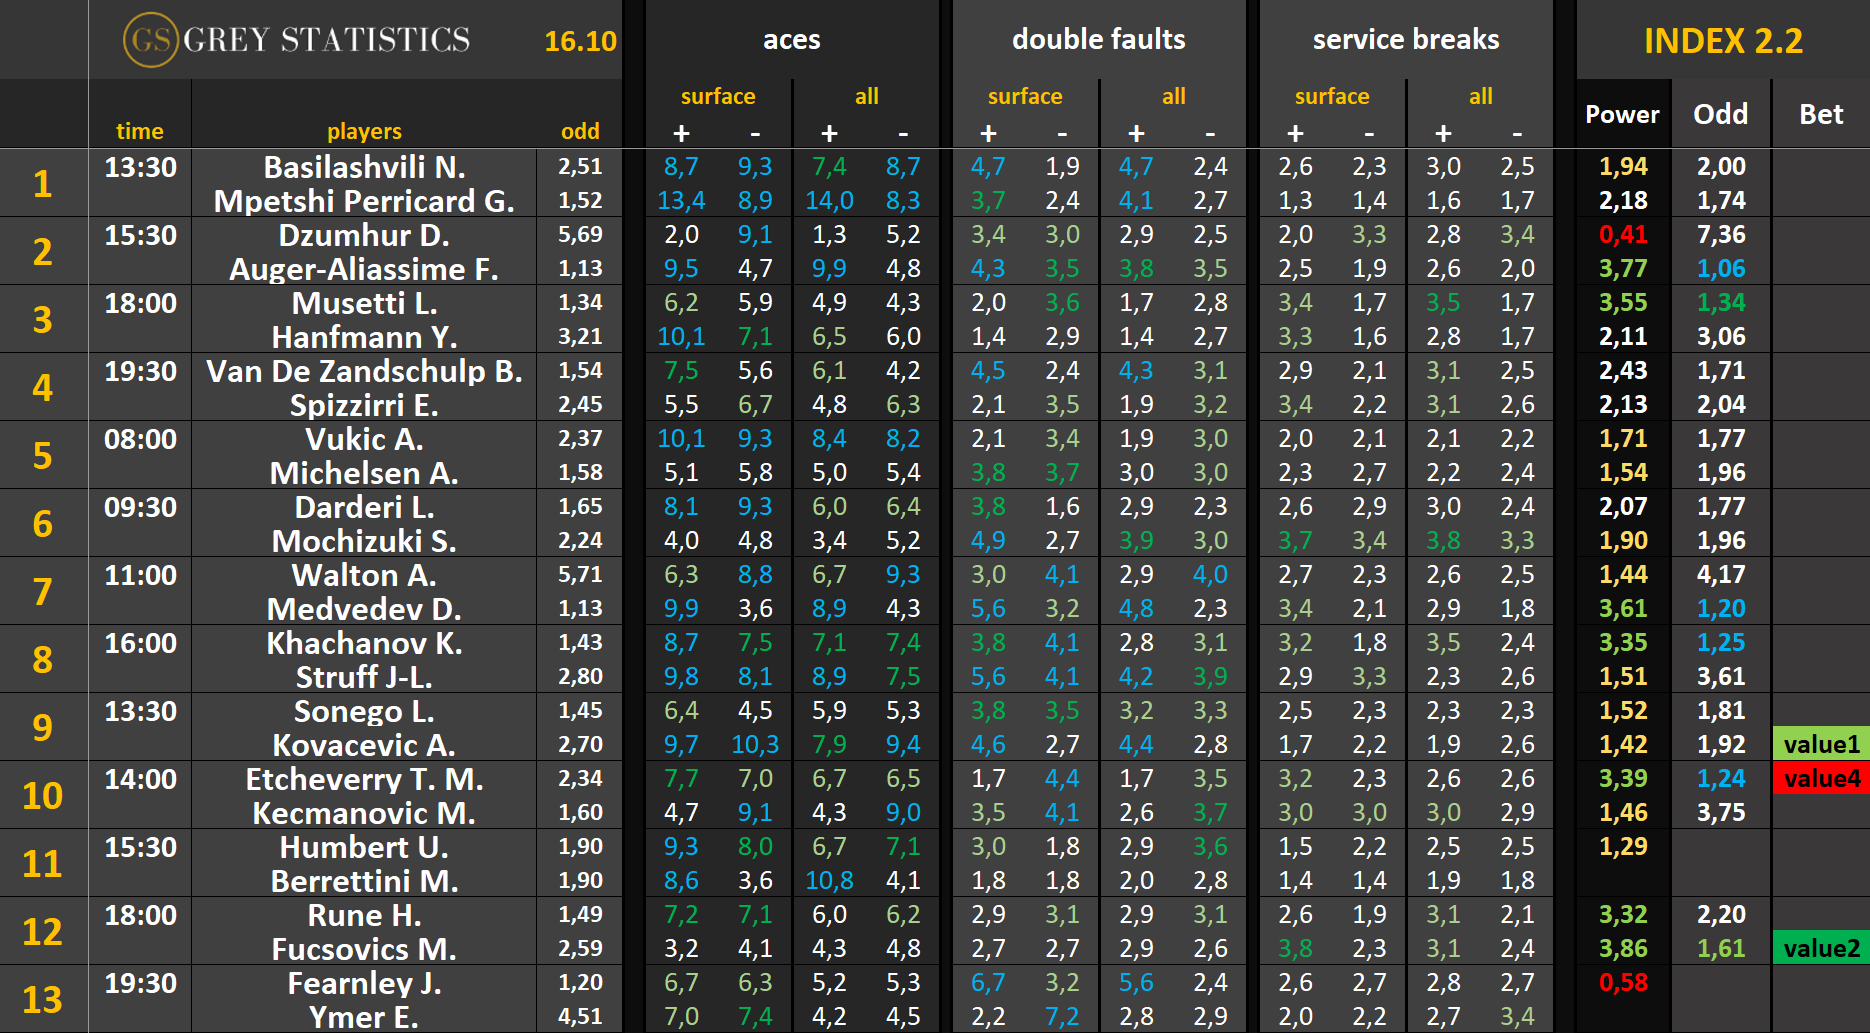Click the time column header
The width and height of the screenshot is (1870, 1033).
(x=139, y=131)
